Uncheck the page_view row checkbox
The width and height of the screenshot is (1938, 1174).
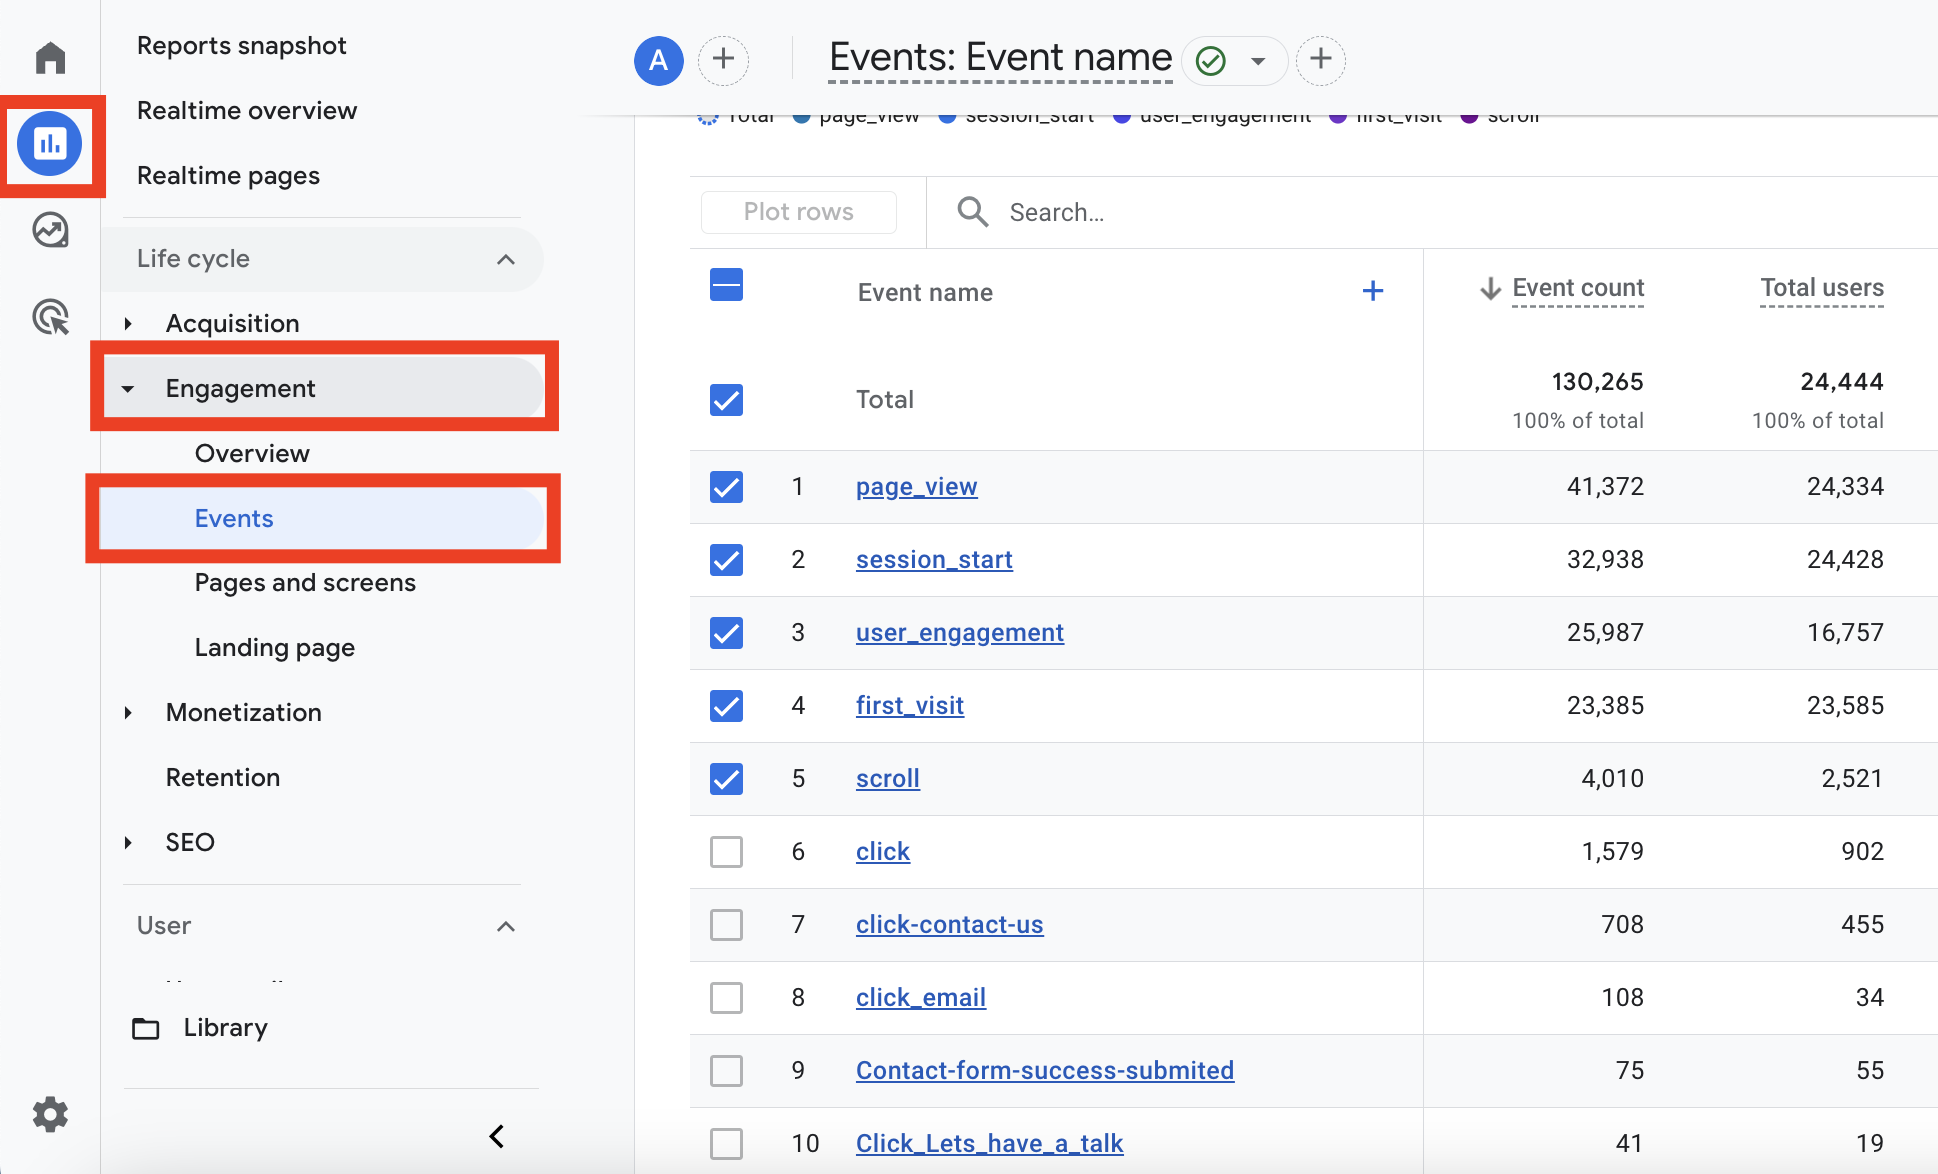click(x=727, y=487)
